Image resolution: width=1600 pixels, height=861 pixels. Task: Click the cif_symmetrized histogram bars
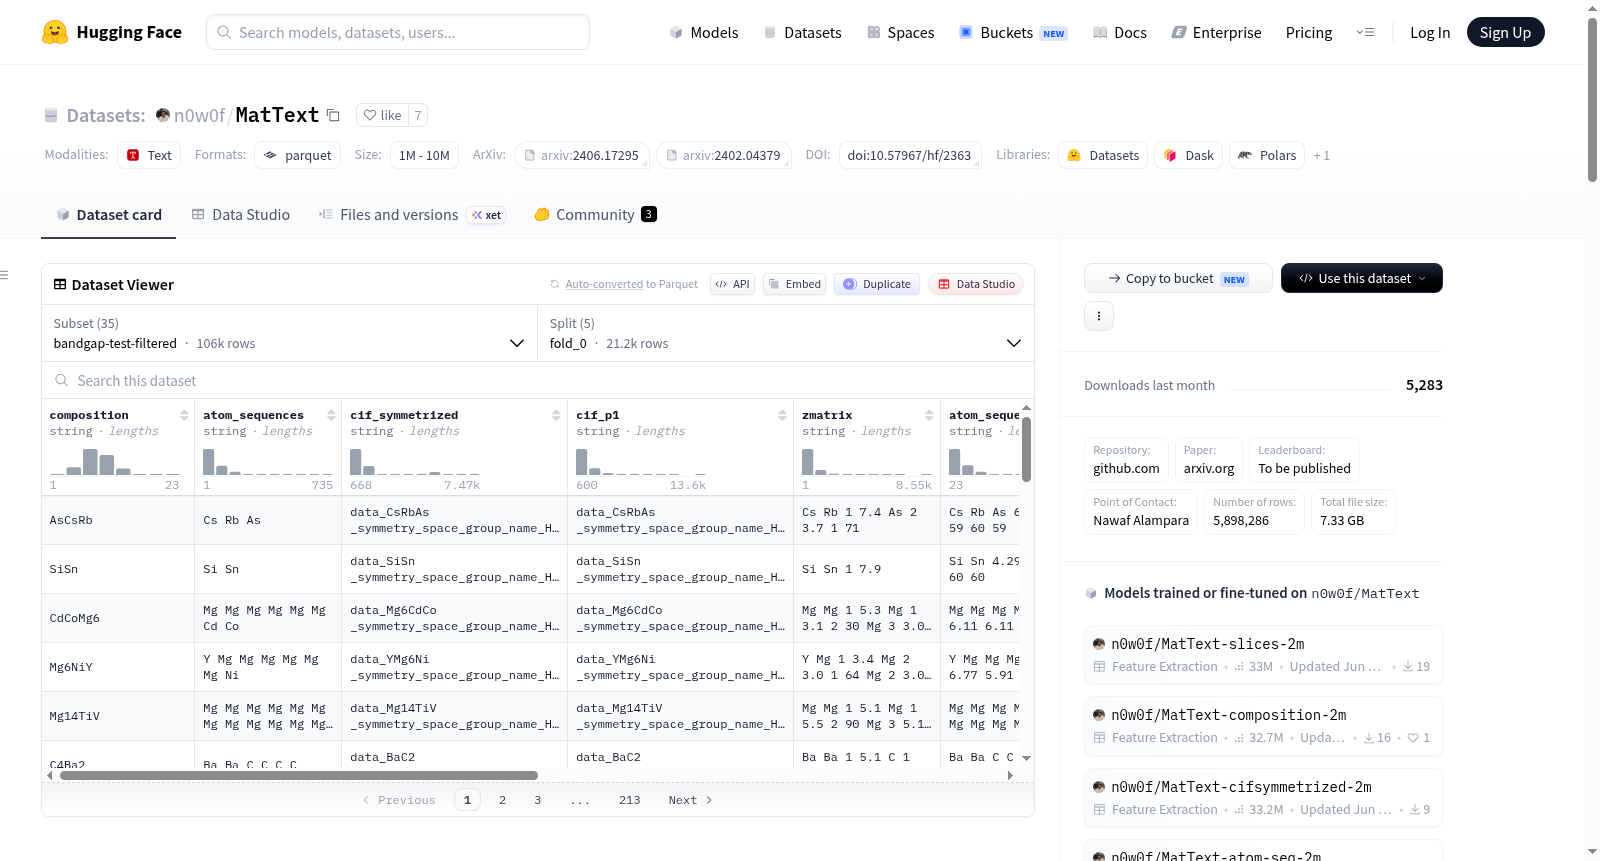(415, 461)
